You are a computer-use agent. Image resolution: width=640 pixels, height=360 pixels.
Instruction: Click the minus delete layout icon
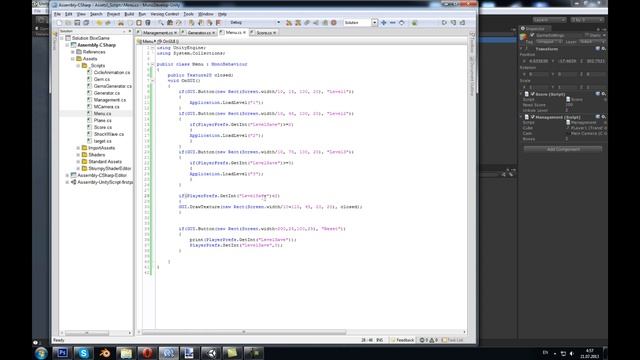coord(393,23)
